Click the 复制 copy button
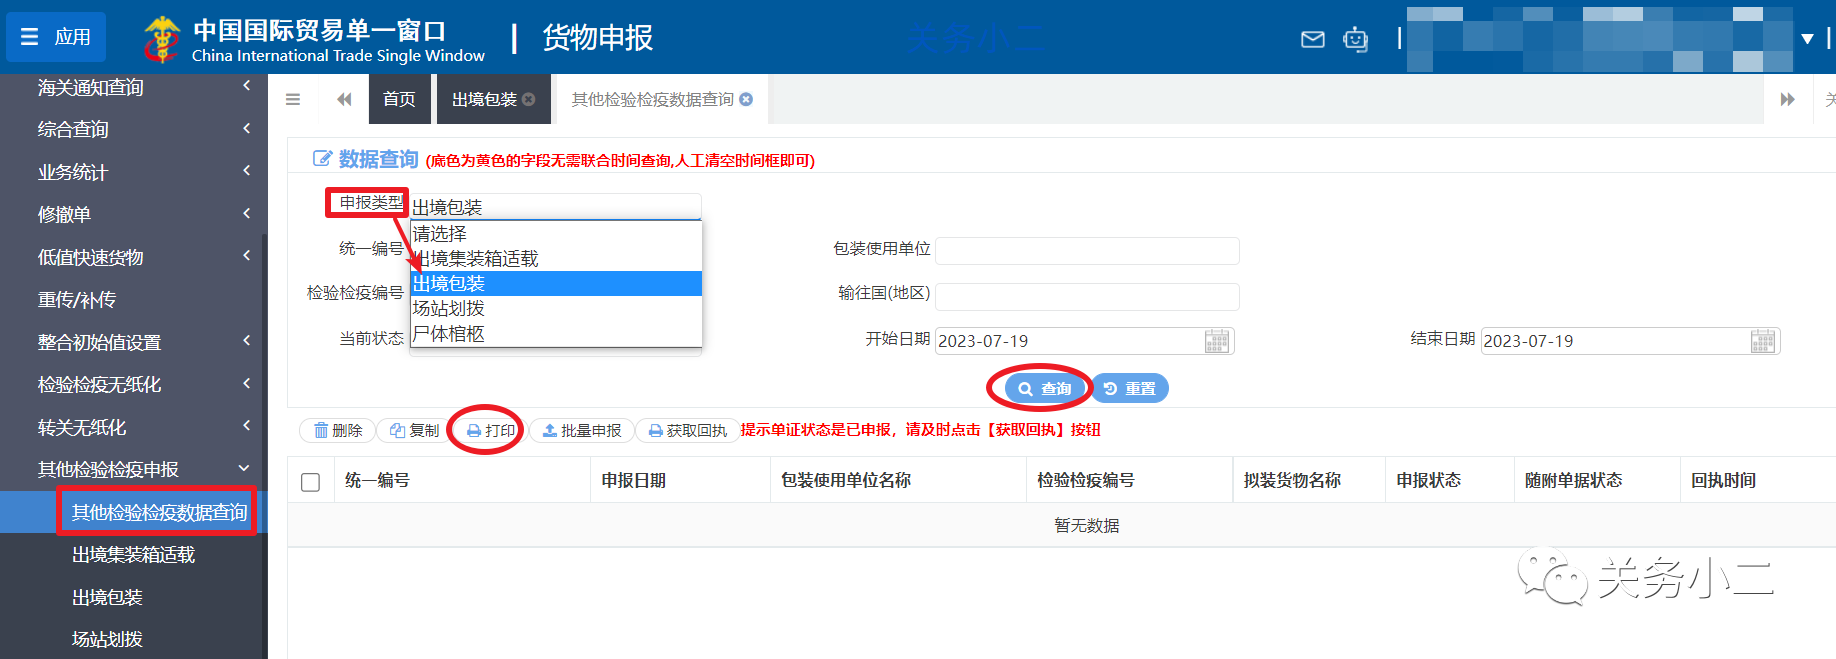1836x659 pixels. (x=415, y=430)
